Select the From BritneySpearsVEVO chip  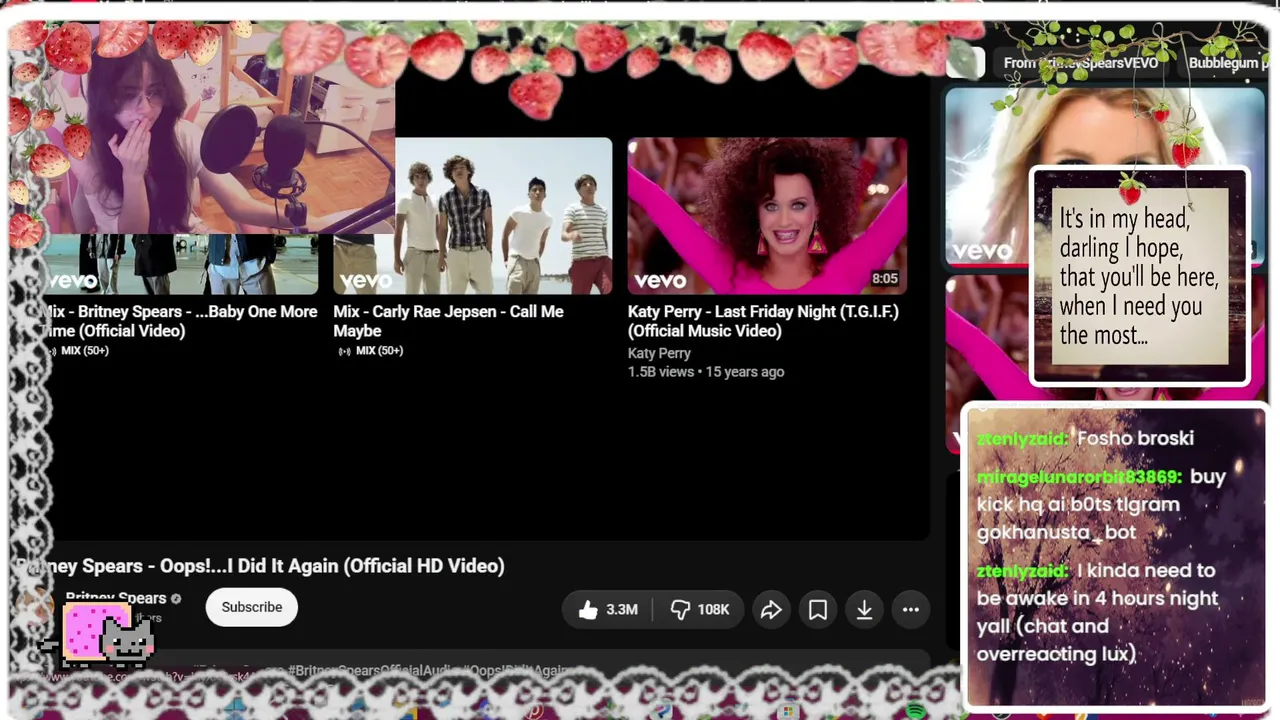pos(1080,63)
